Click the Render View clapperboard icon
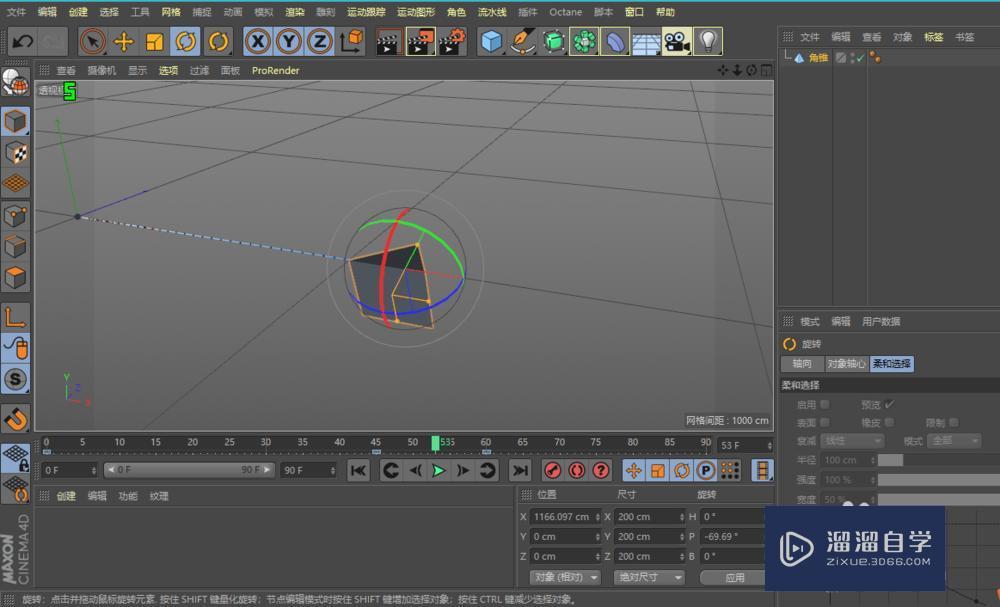The image size is (1000, 607). tap(389, 41)
